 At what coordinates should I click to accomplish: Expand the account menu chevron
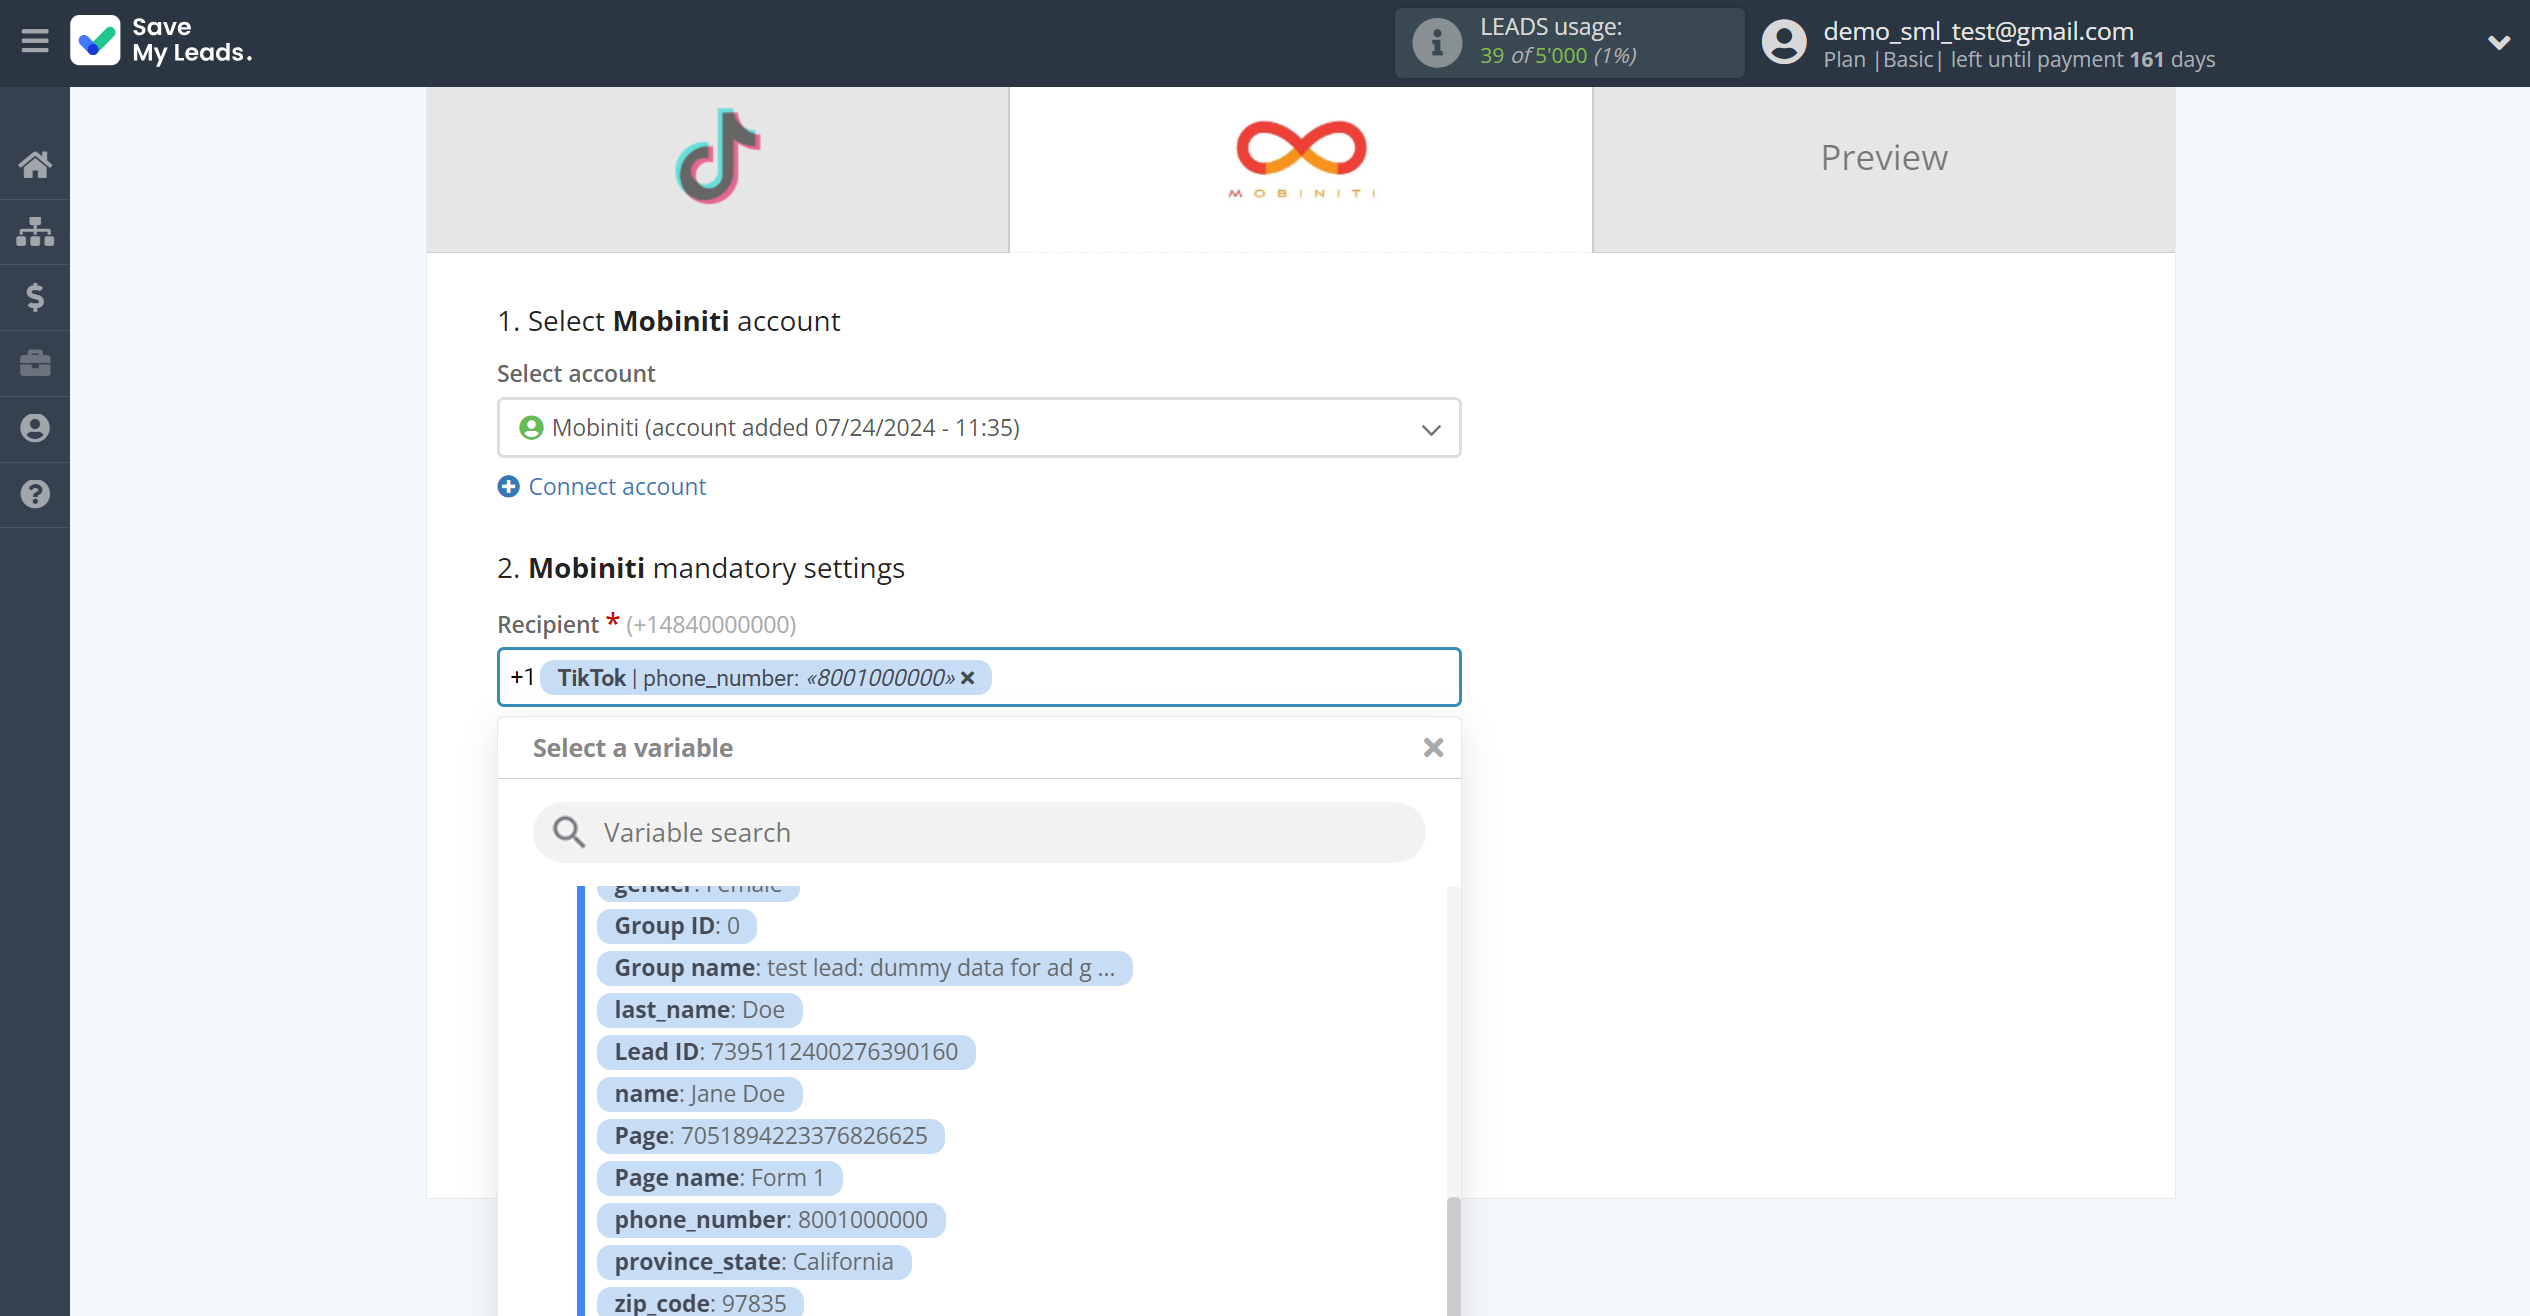[x=2499, y=43]
